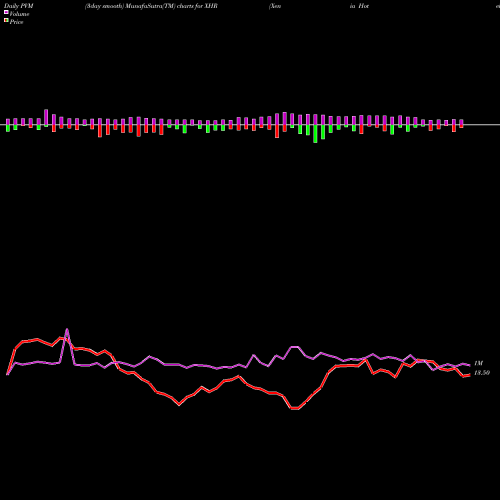Click the '1M' volume value label

(478, 363)
